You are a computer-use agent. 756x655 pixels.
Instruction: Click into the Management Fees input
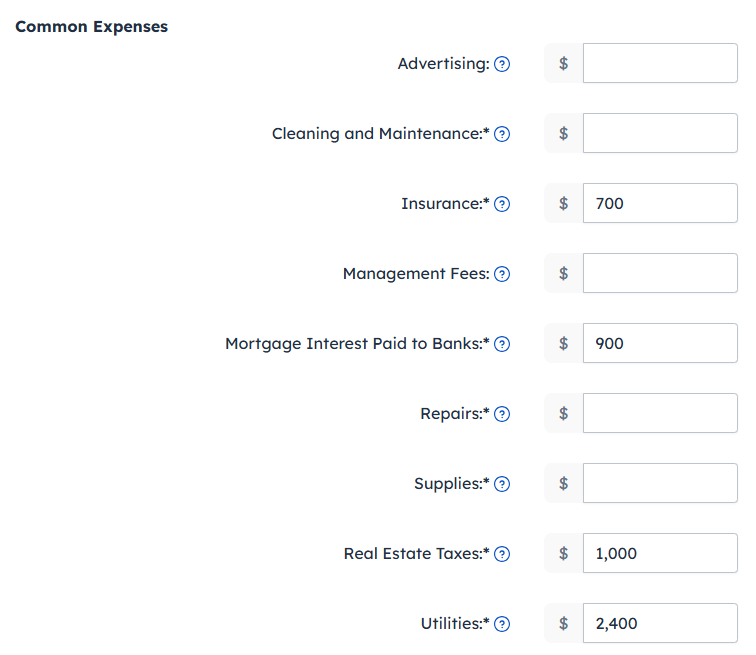(660, 273)
